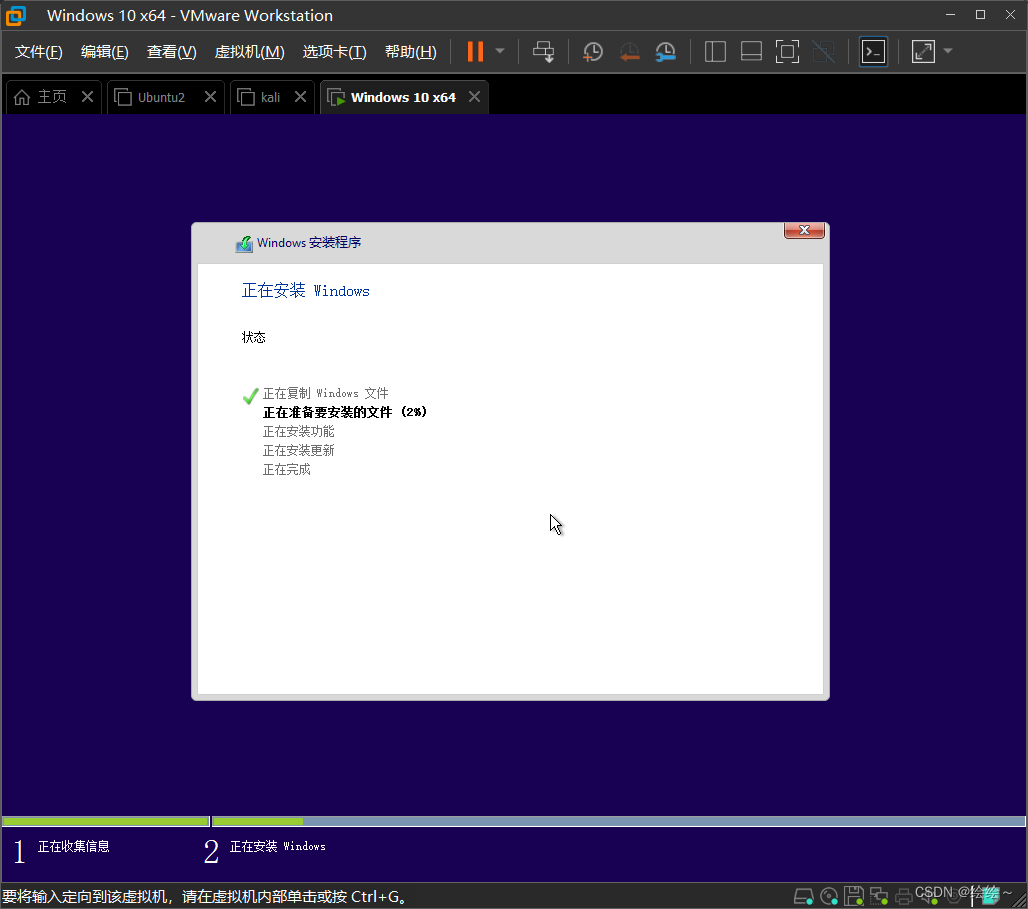Screen dimensions: 1028x909
Task: Click the network adapter icon in status bar
Action: point(878,895)
